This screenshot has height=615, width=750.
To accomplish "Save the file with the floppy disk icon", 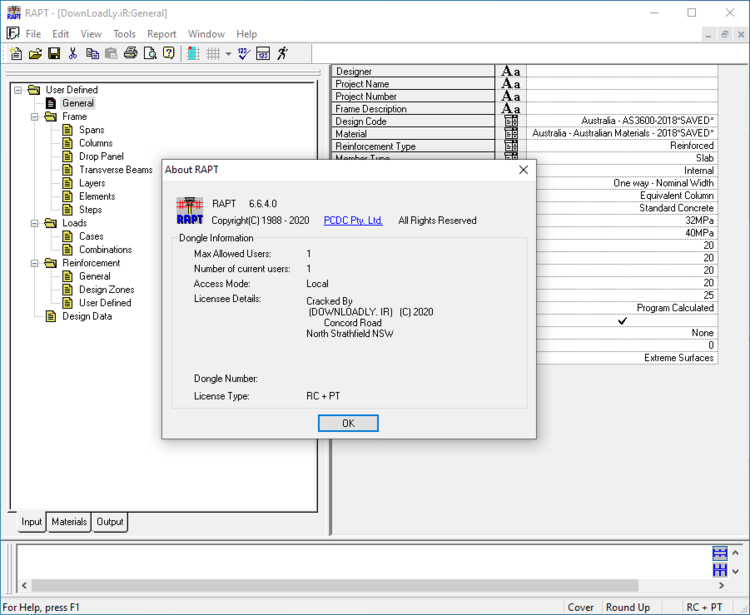I will (54, 53).
